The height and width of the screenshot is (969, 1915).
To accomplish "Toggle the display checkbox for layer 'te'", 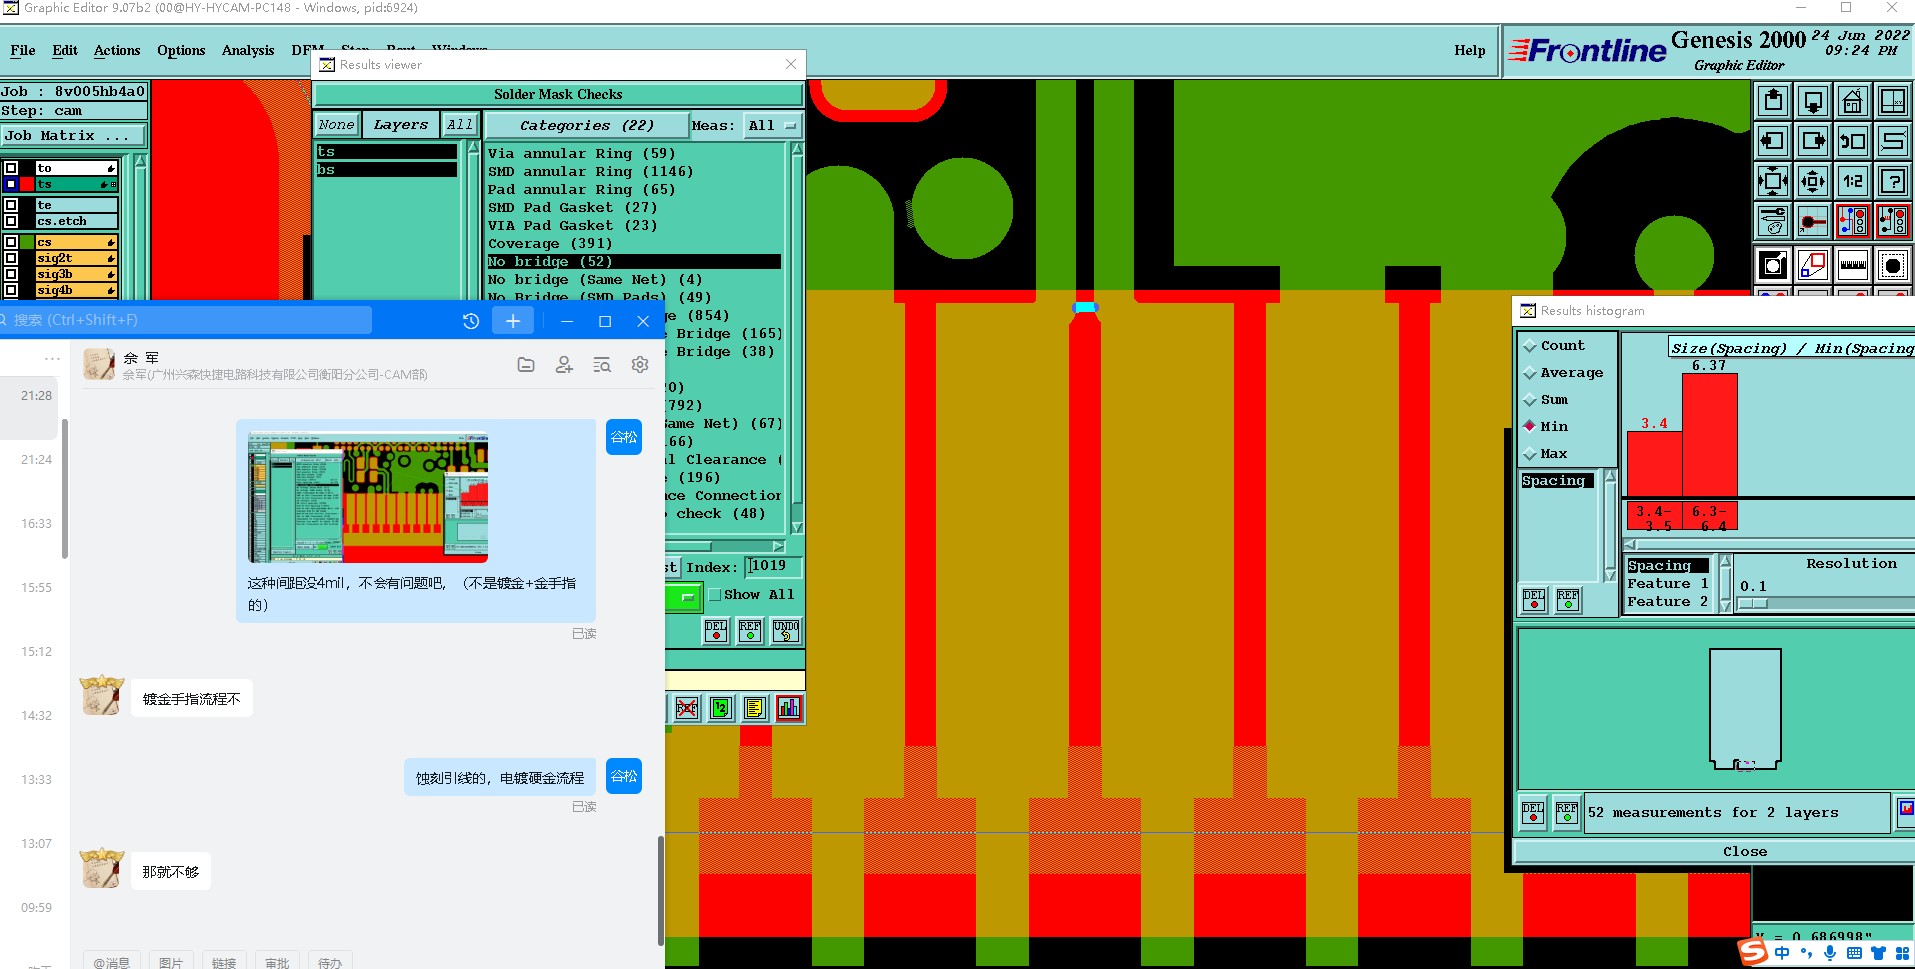I will [11, 205].
